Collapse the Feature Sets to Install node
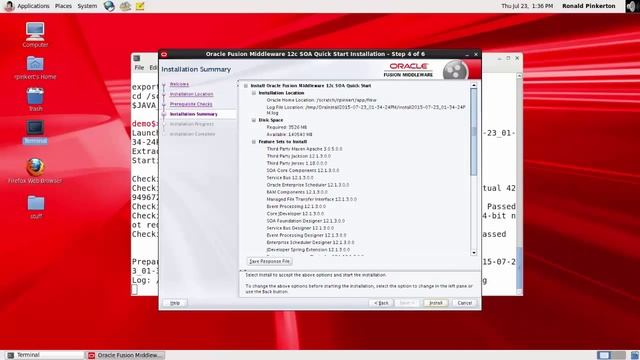The image size is (640, 360). point(253,142)
